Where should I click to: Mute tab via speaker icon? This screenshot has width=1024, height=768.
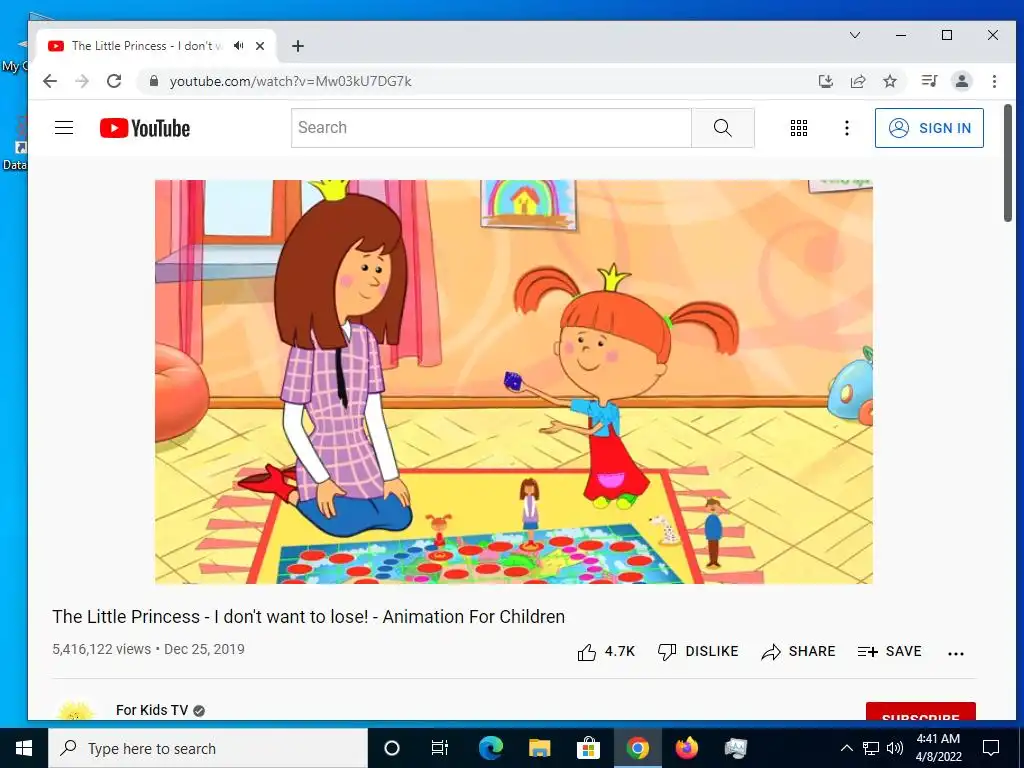pyautogui.click(x=239, y=46)
